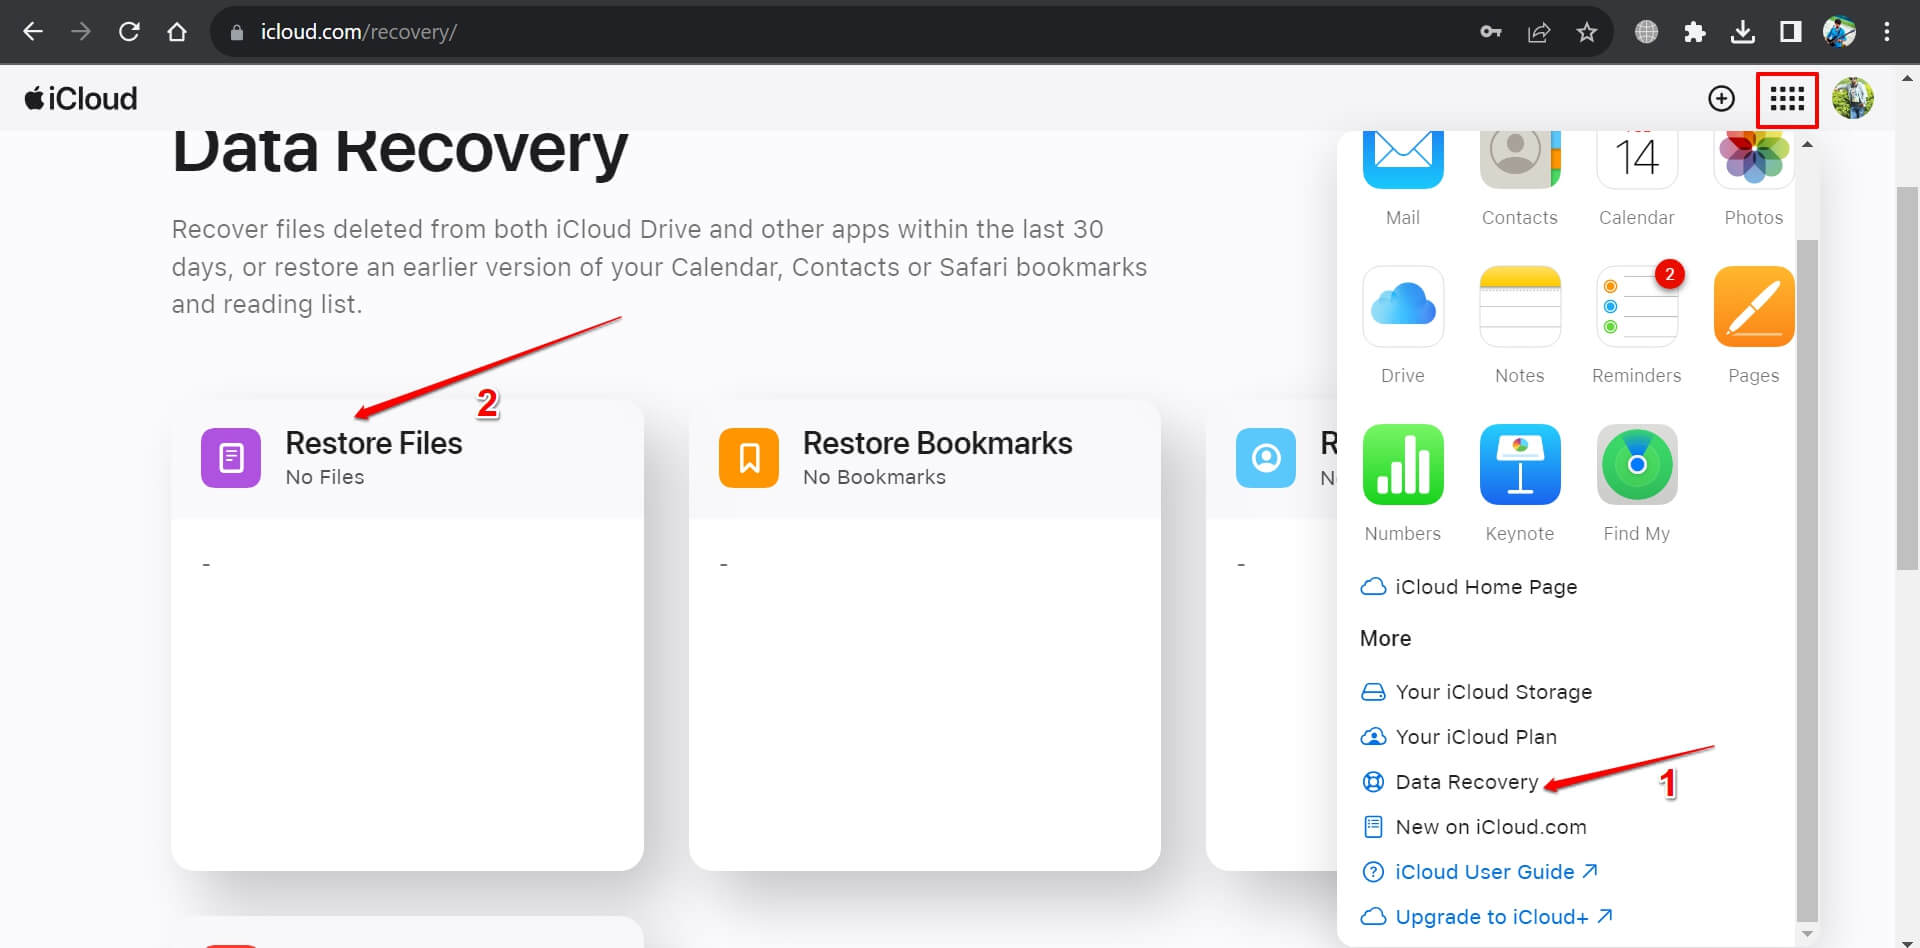Image resolution: width=1920 pixels, height=948 pixels.
Task: Open the Calendar app icon
Action: (1636, 160)
